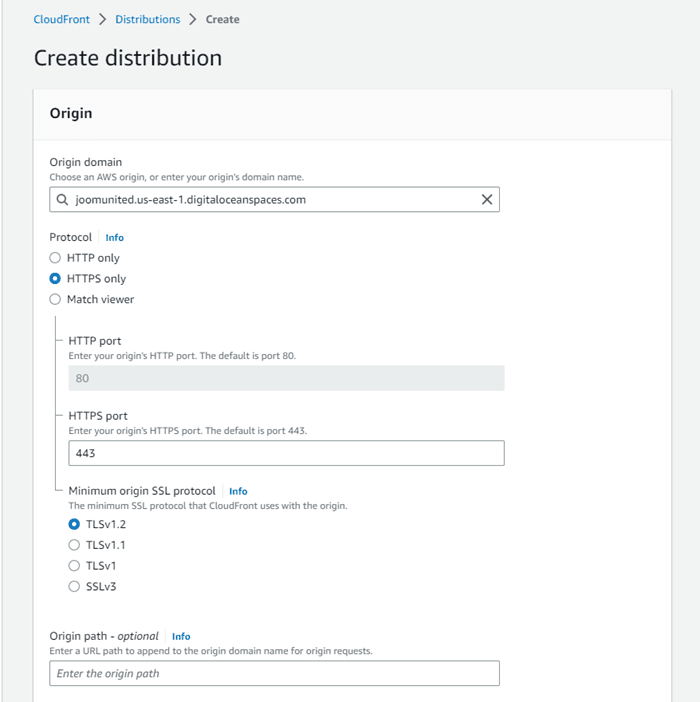Select HTTP only protocol
This screenshot has width=700, height=702.
[x=56, y=258]
